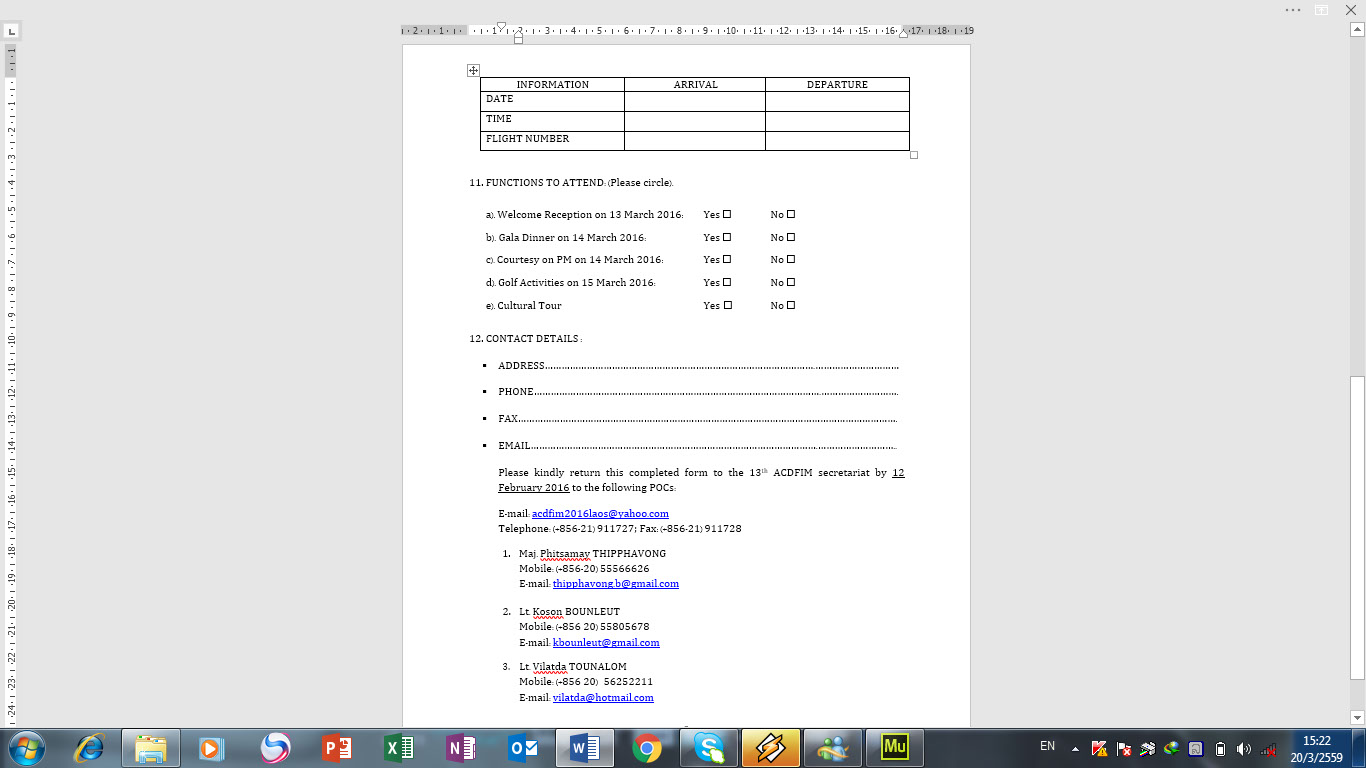Click the table move handle icon
The image size is (1366, 768).
pyautogui.click(x=474, y=70)
